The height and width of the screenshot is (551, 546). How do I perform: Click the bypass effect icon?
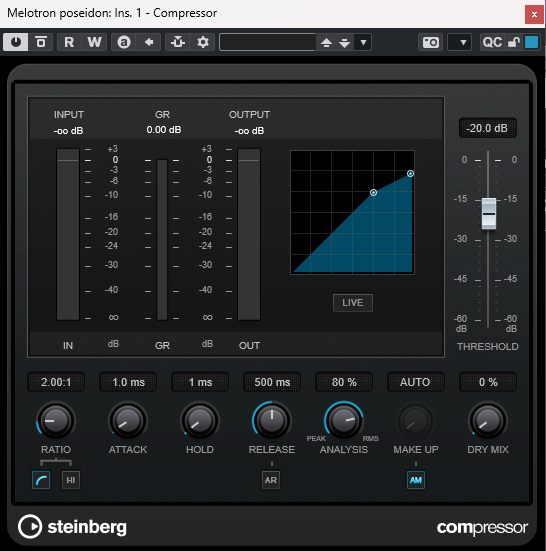click(x=41, y=42)
